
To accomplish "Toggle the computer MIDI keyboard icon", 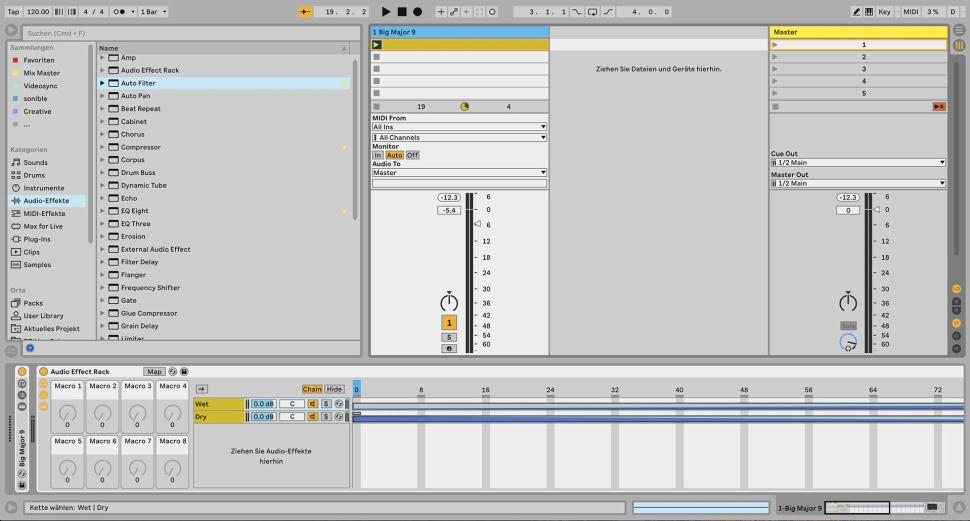I will 869,12.
